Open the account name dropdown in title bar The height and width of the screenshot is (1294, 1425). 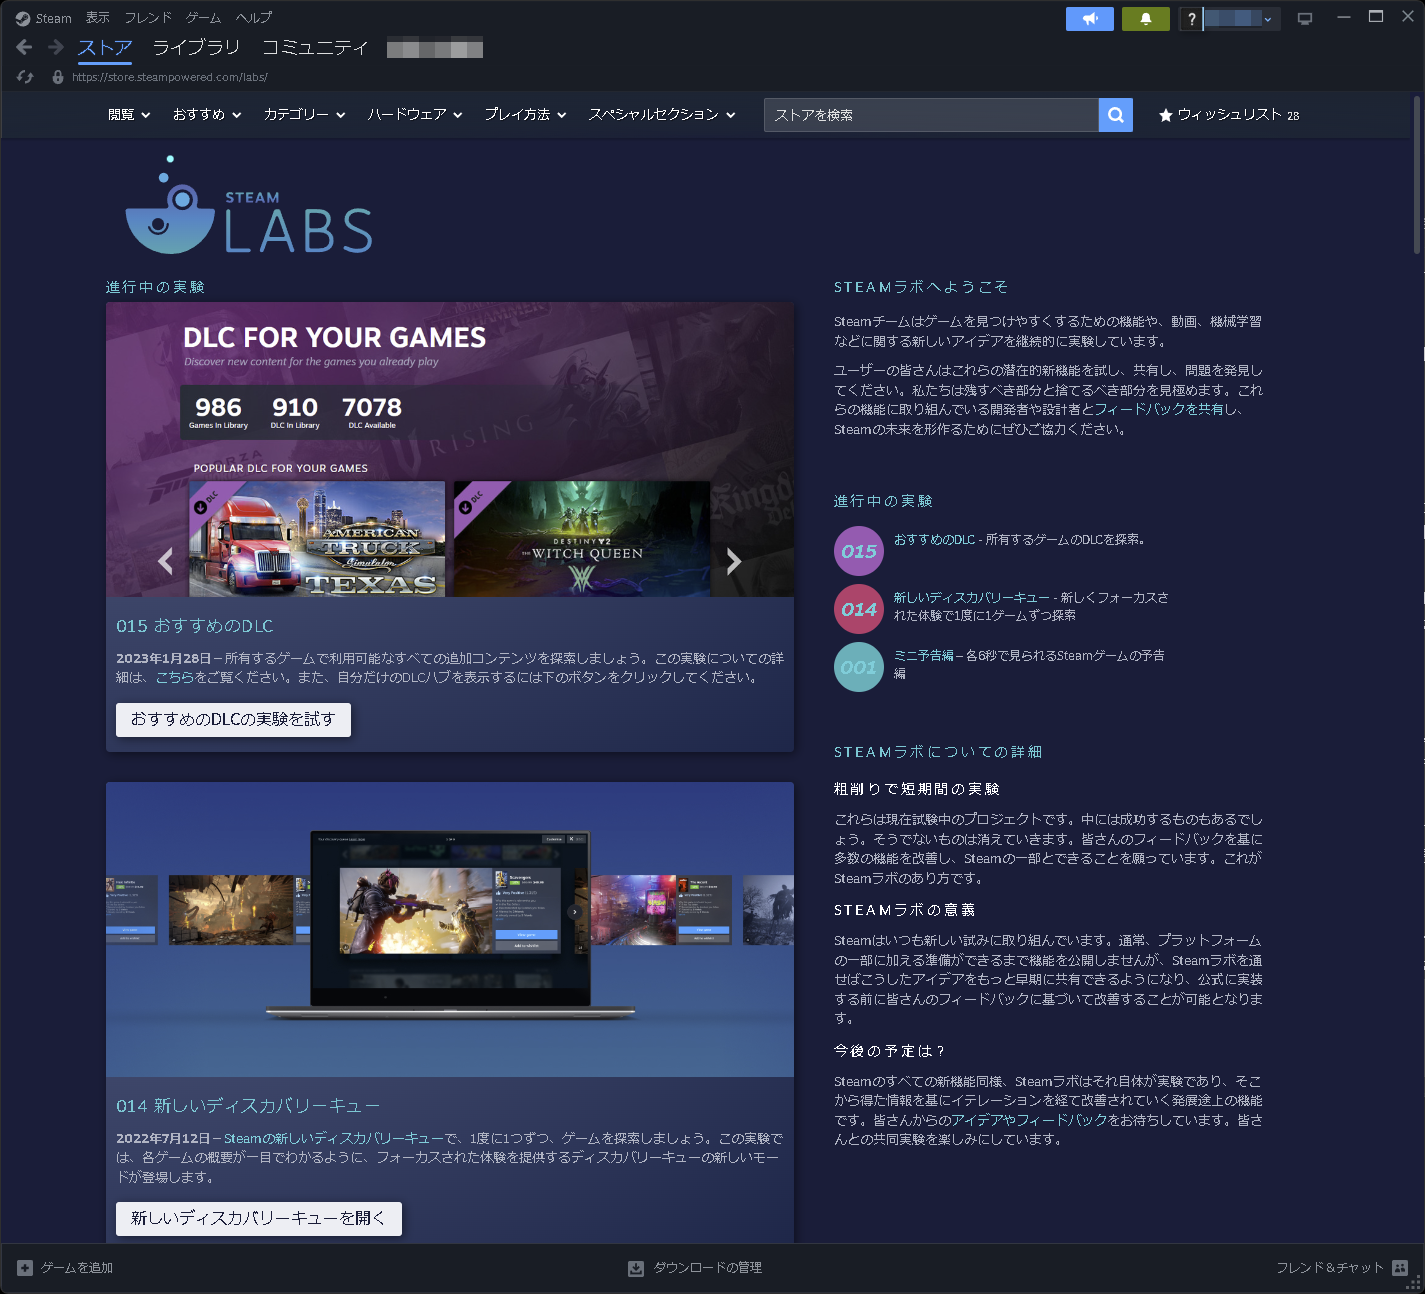click(1241, 19)
